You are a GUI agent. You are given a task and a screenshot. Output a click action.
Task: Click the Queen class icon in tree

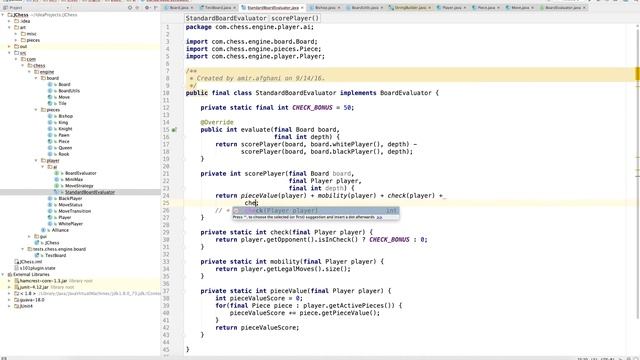(x=50, y=148)
